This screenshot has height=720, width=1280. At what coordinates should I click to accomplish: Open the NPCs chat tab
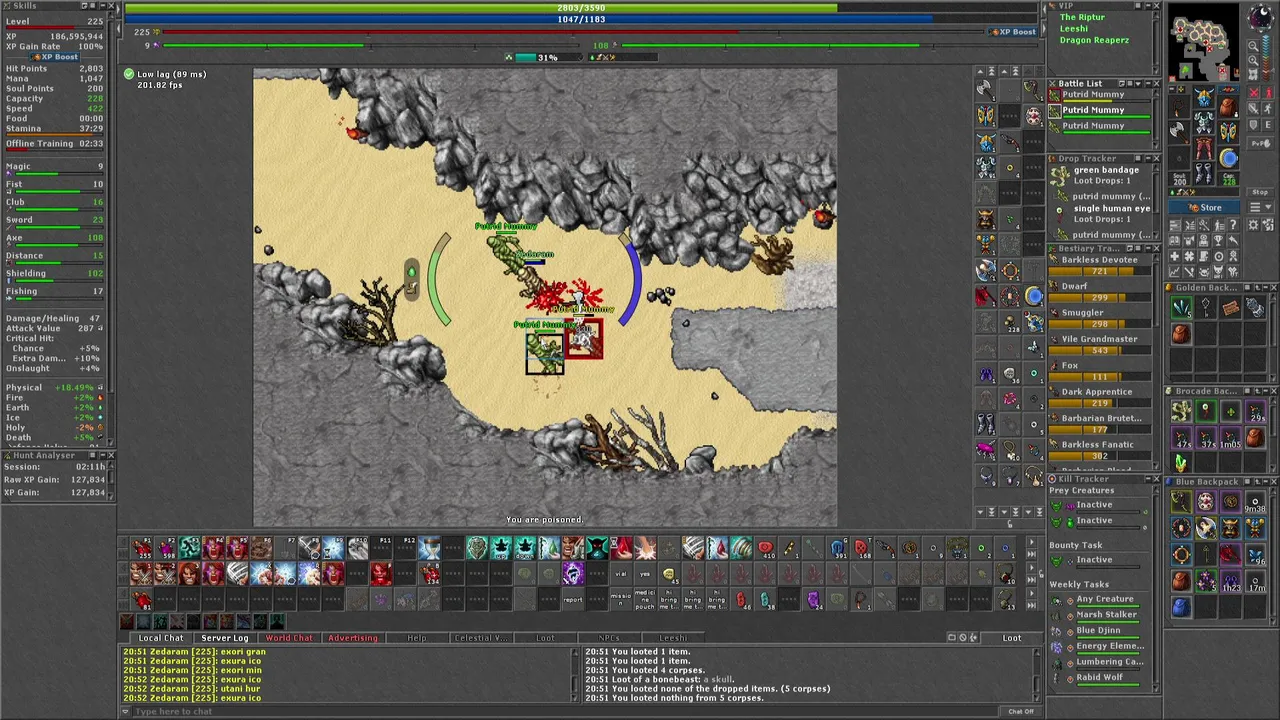(609, 638)
